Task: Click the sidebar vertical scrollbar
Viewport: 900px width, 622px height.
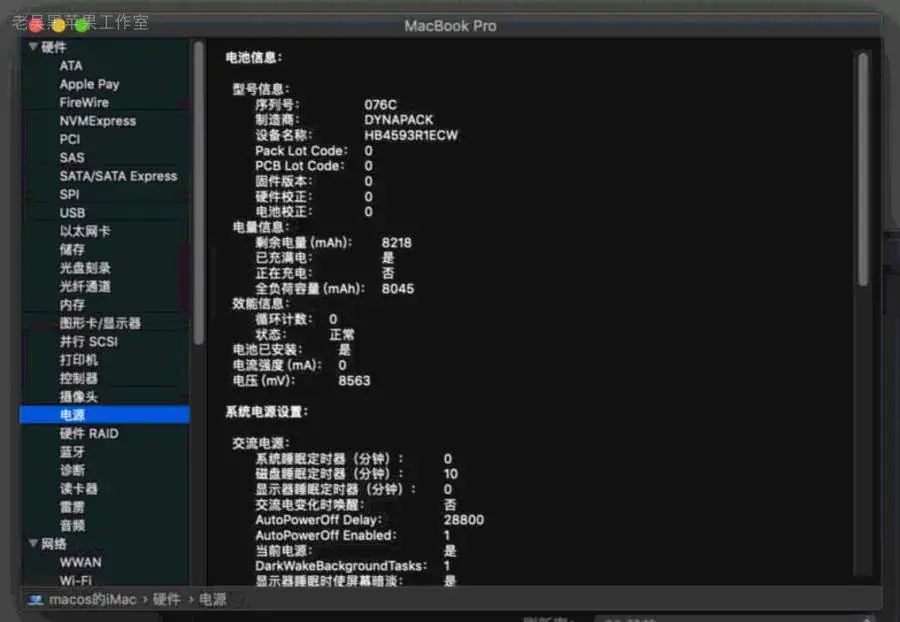Action: click(x=199, y=193)
